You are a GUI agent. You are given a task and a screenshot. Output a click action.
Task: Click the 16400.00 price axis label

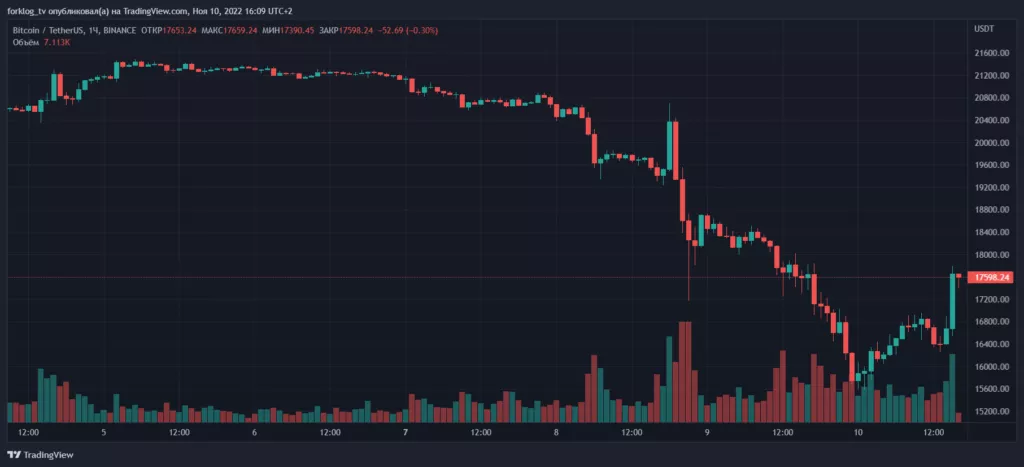990,344
